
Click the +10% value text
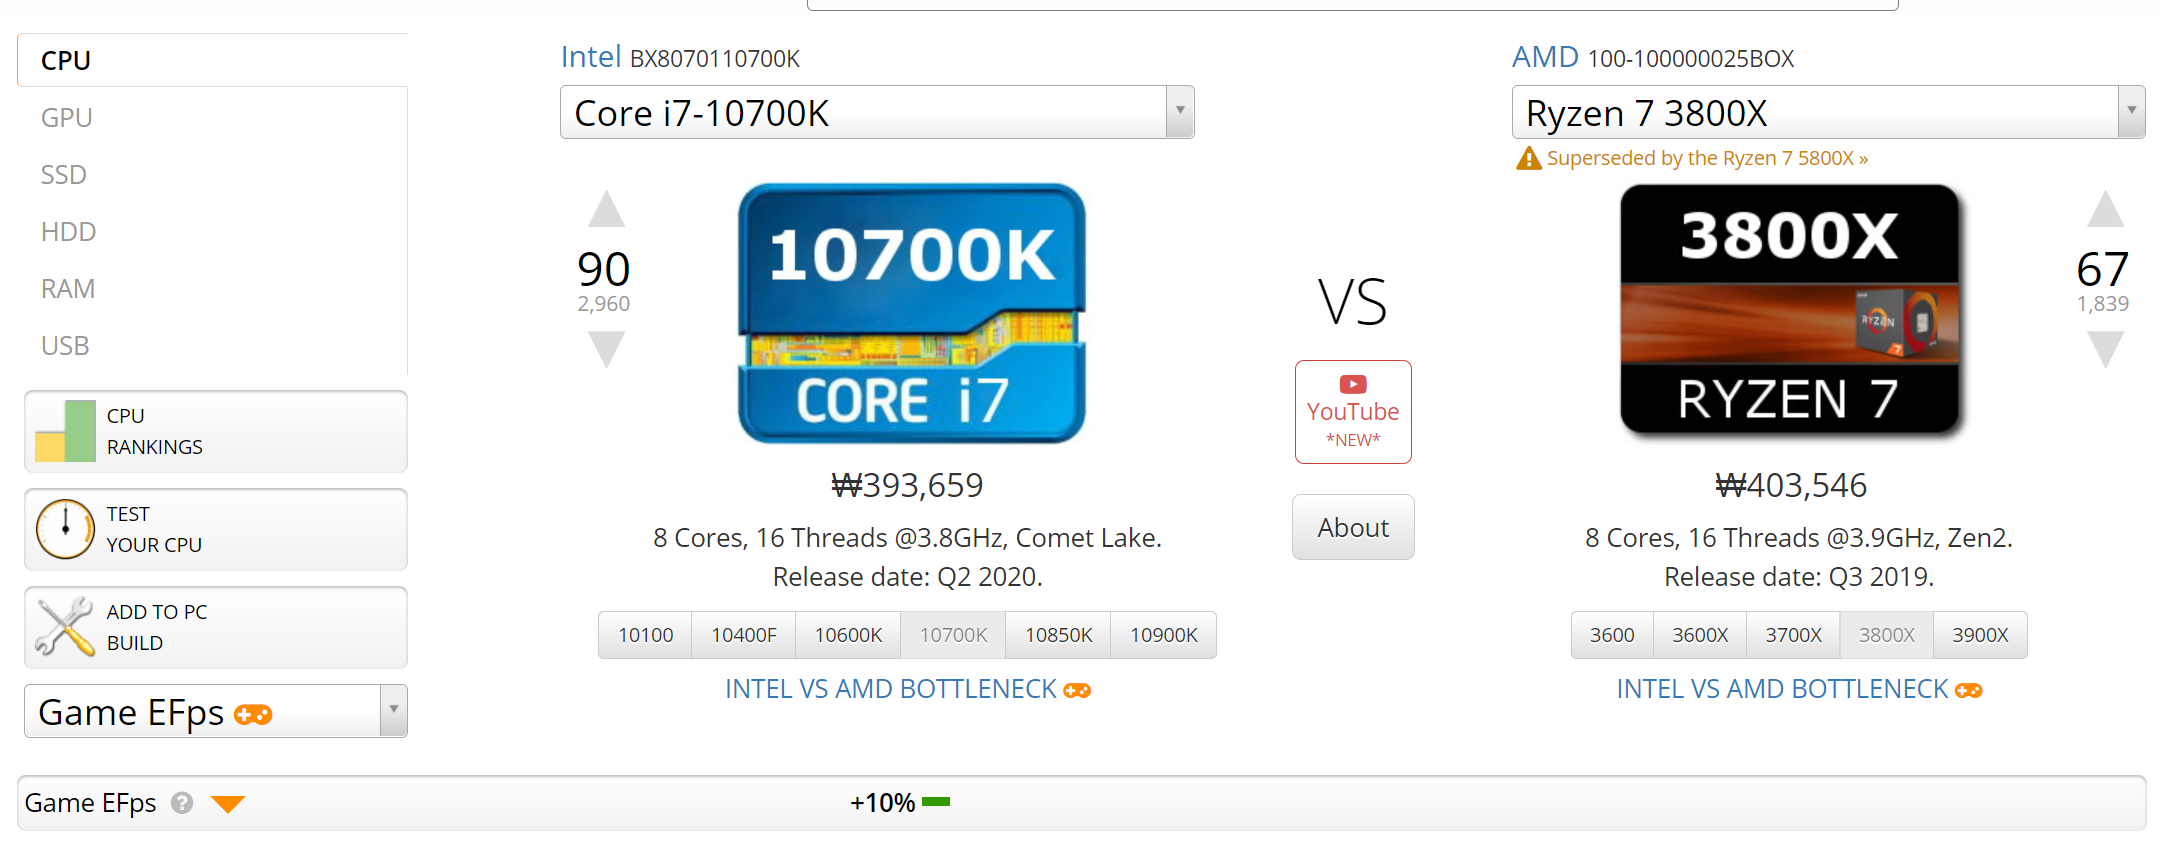882,803
